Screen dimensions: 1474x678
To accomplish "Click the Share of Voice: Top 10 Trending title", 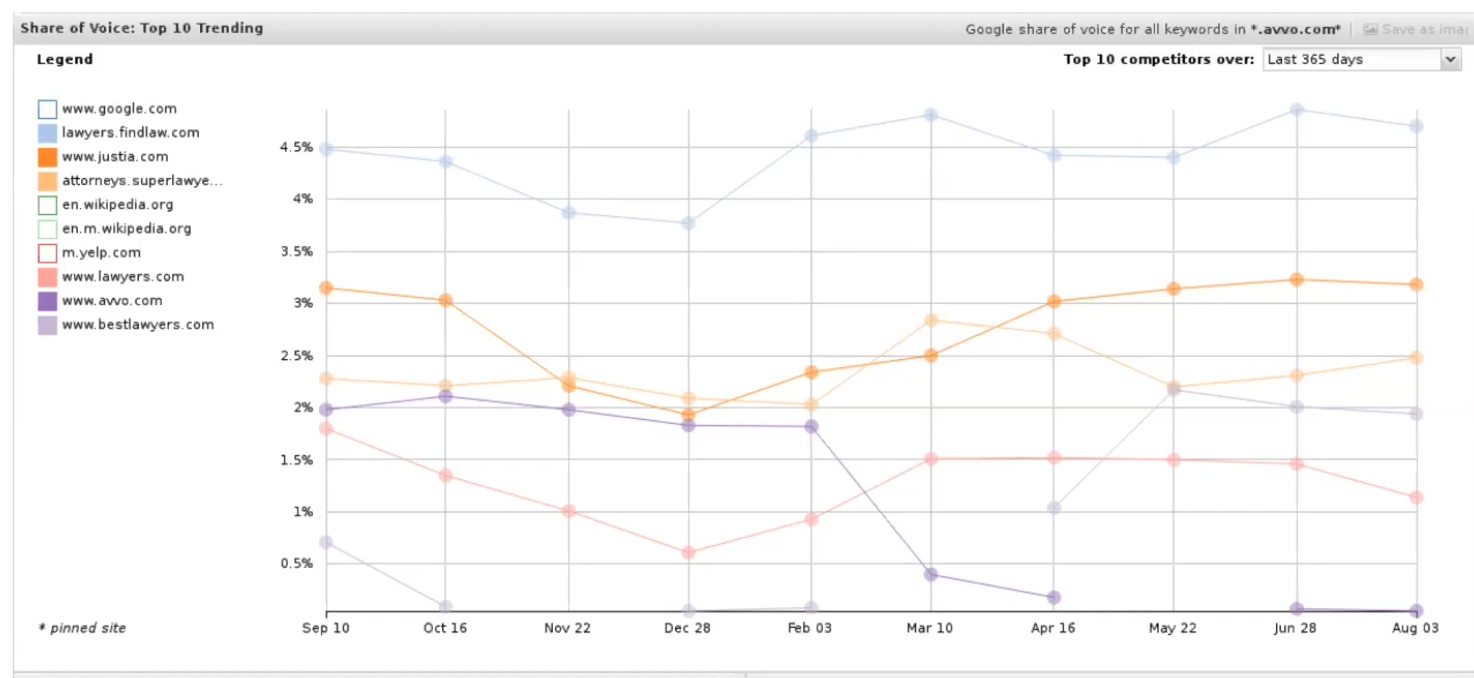I will click(142, 28).
